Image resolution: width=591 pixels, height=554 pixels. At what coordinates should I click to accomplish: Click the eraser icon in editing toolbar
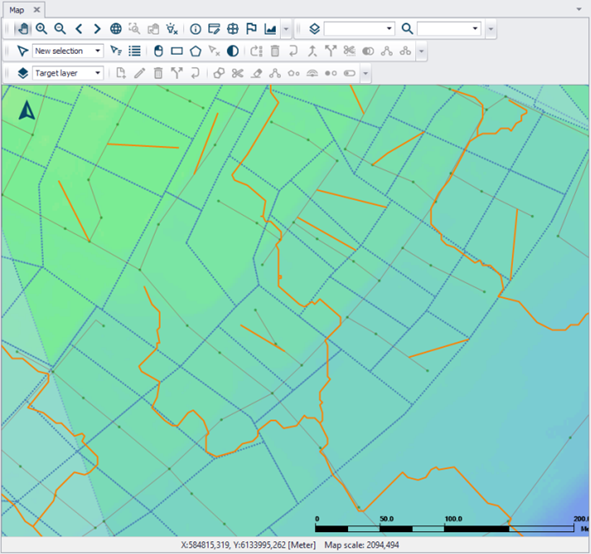pyautogui.click(x=257, y=73)
